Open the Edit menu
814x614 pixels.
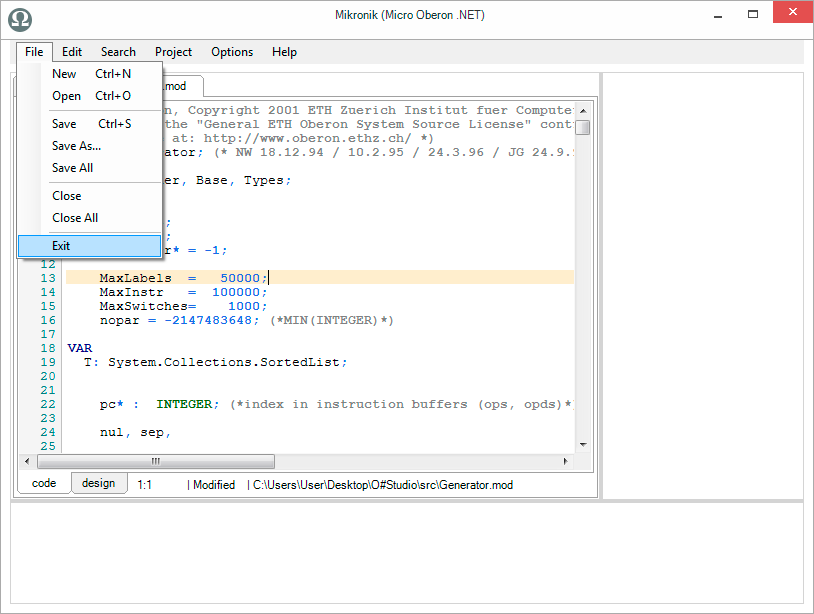pos(72,52)
